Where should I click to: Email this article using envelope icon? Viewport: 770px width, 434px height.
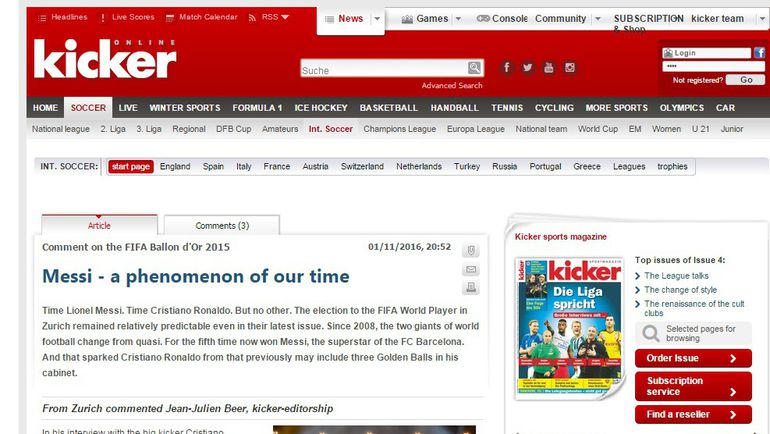(470, 269)
